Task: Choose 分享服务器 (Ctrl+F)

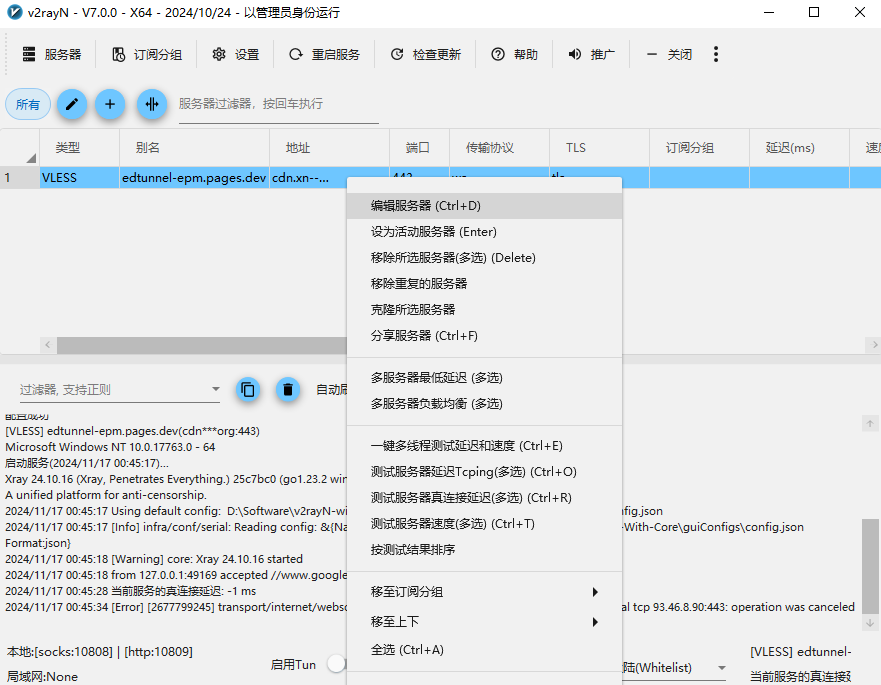Action: [x=484, y=335]
